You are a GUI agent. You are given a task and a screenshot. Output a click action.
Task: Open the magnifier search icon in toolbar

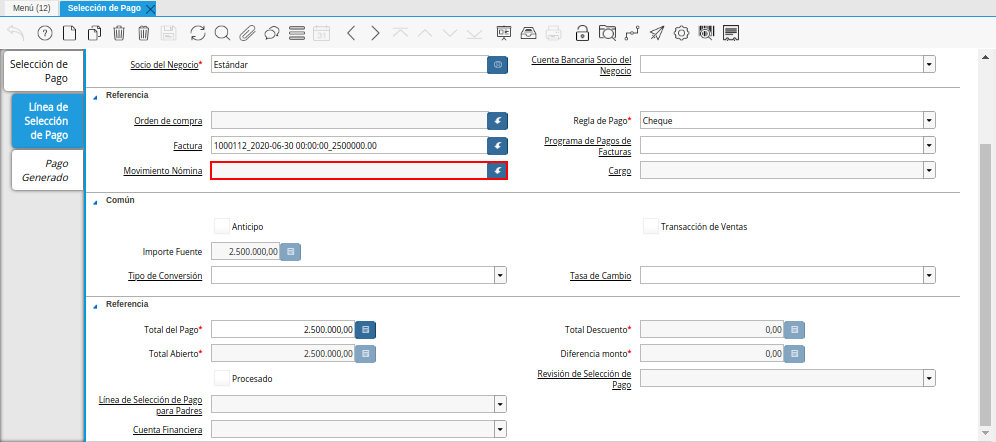(x=222, y=33)
